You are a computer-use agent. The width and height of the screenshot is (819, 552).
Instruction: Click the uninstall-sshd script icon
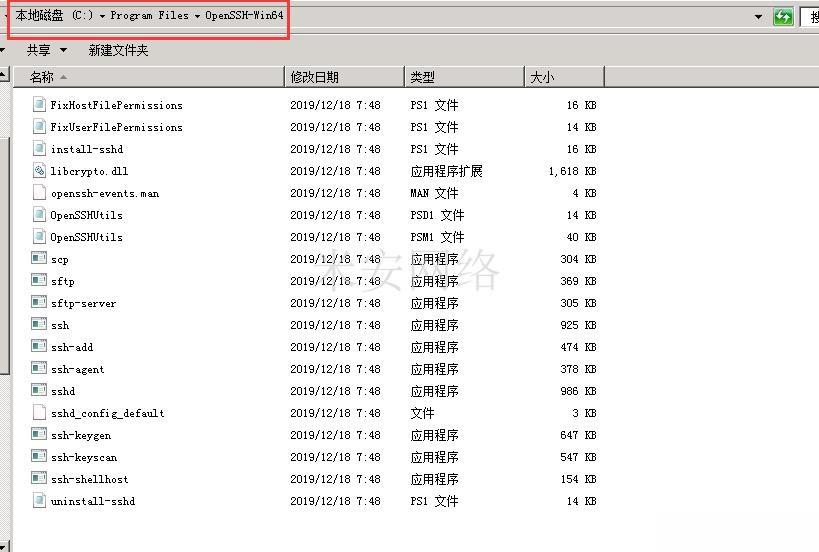tap(39, 500)
